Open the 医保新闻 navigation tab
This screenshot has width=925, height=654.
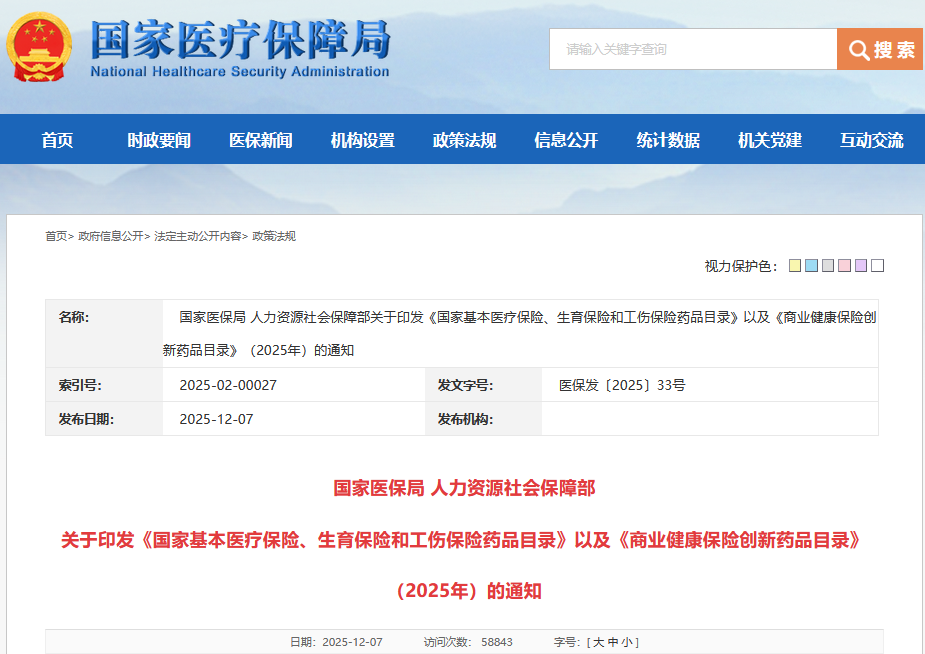(261, 140)
